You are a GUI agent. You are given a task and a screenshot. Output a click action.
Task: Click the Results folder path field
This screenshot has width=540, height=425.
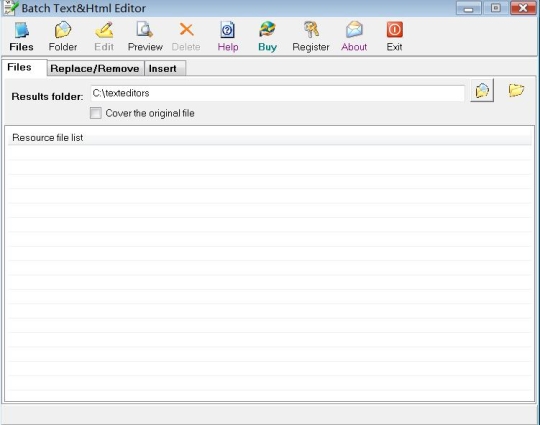pos(277,93)
